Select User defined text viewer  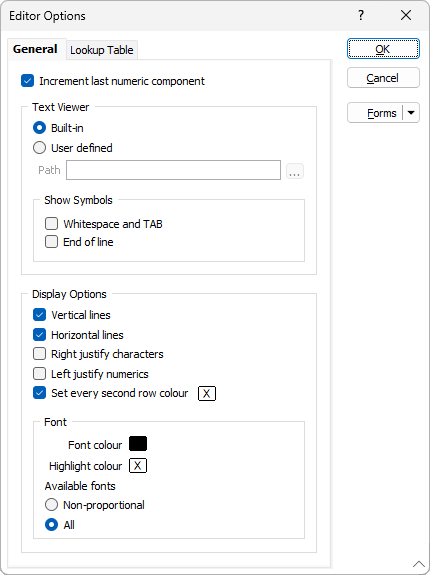40,148
